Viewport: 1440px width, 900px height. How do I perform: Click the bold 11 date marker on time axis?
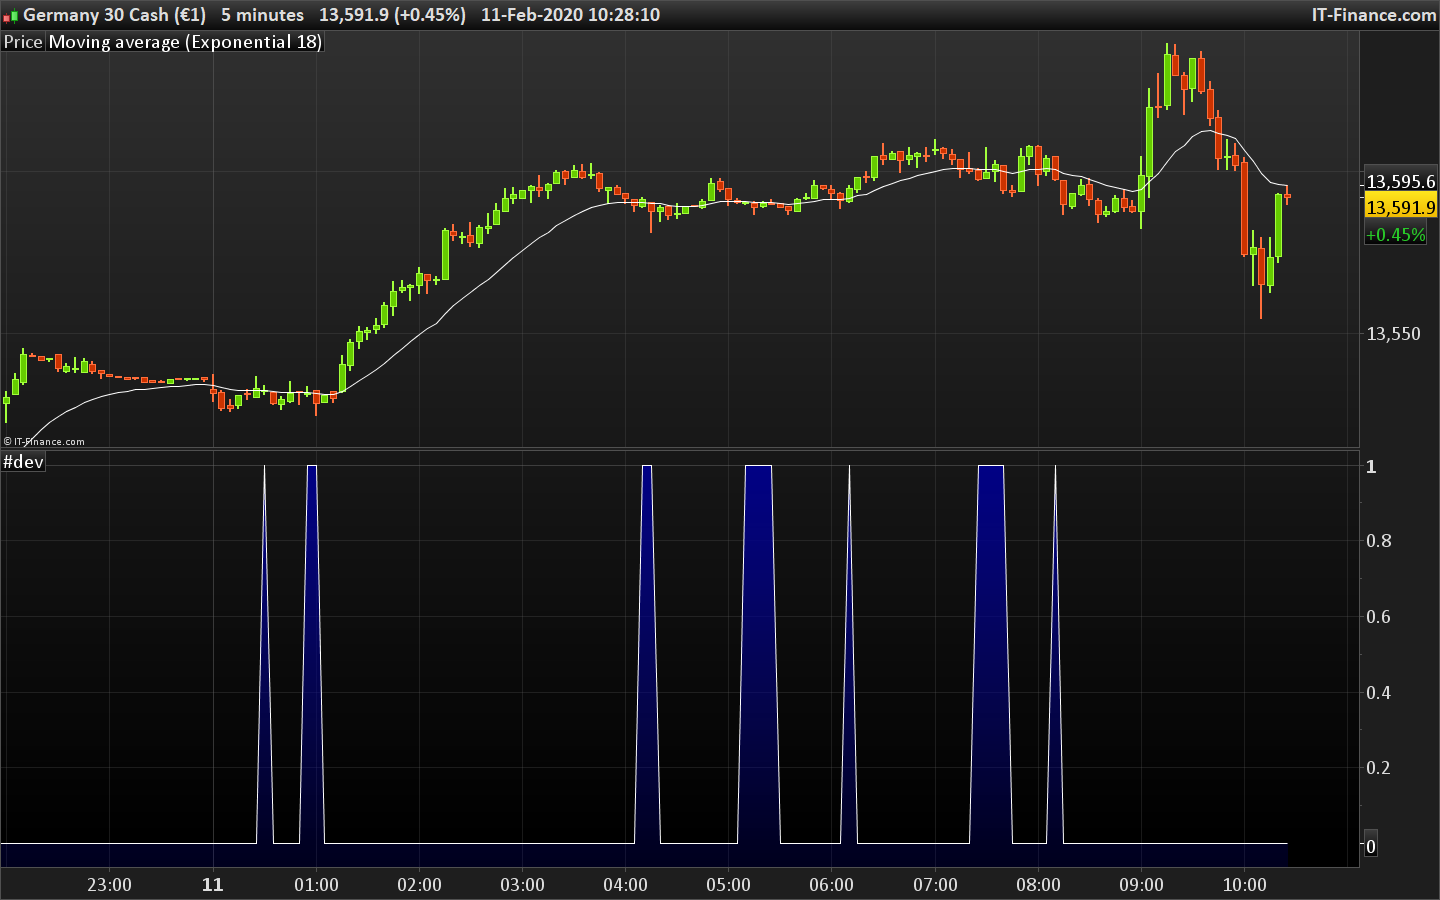click(x=213, y=885)
